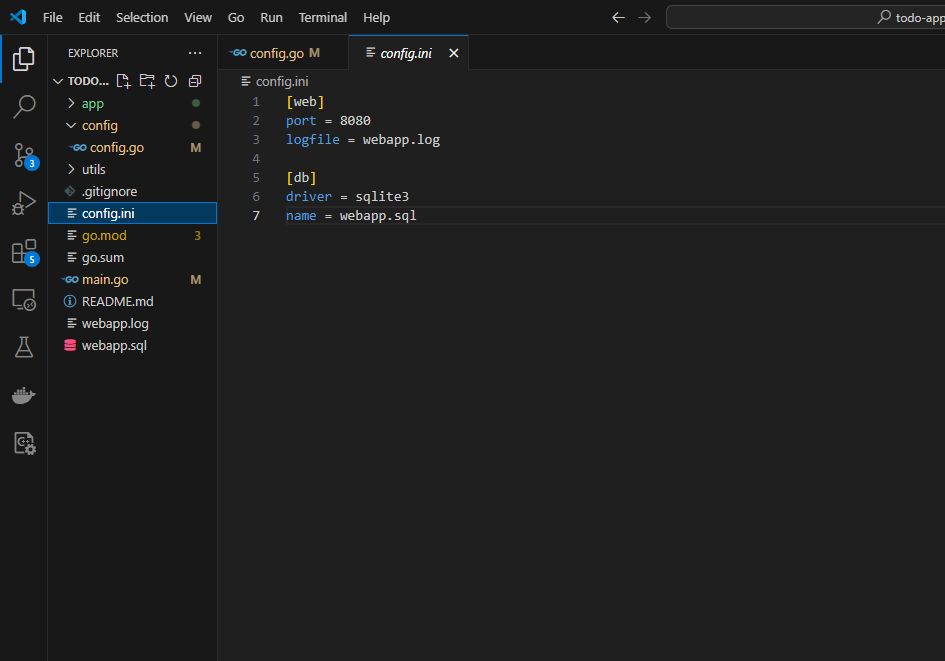Open the Selection menu

pos(142,17)
